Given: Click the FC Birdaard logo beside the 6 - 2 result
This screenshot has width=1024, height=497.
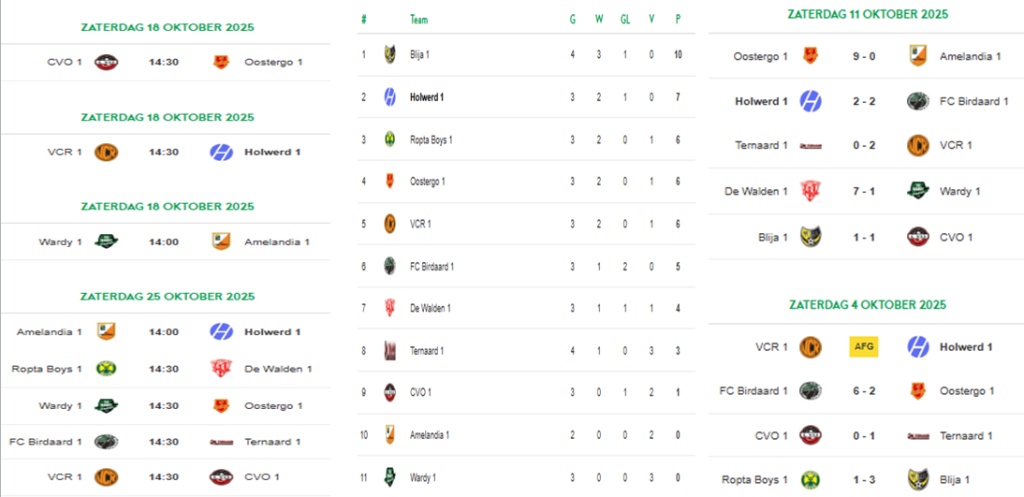Looking at the screenshot, I should pos(810,390).
